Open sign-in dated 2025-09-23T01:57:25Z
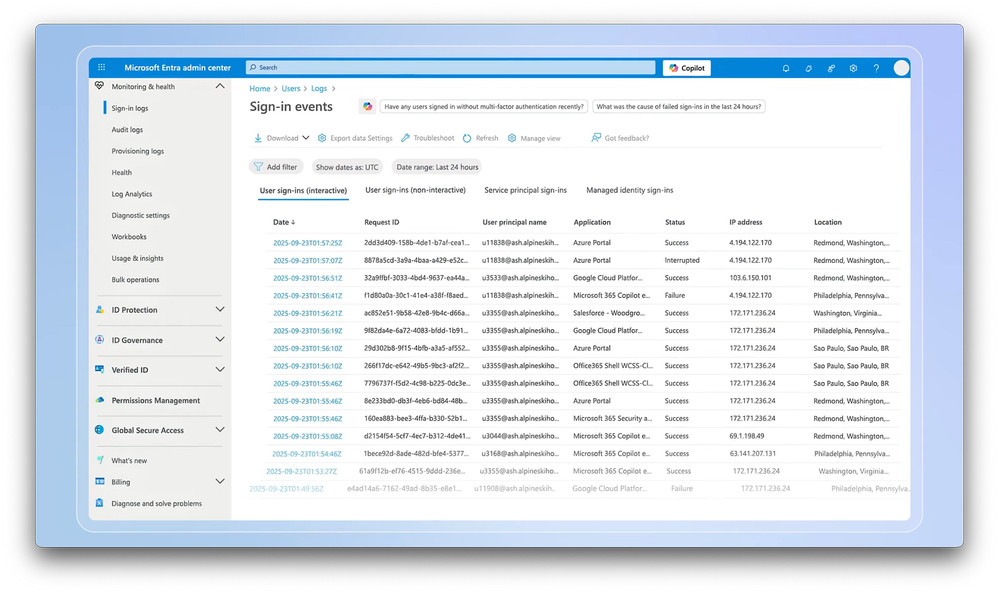Image resolution: width=999 pixels, height=594 pixels. (x=307, y=243)
